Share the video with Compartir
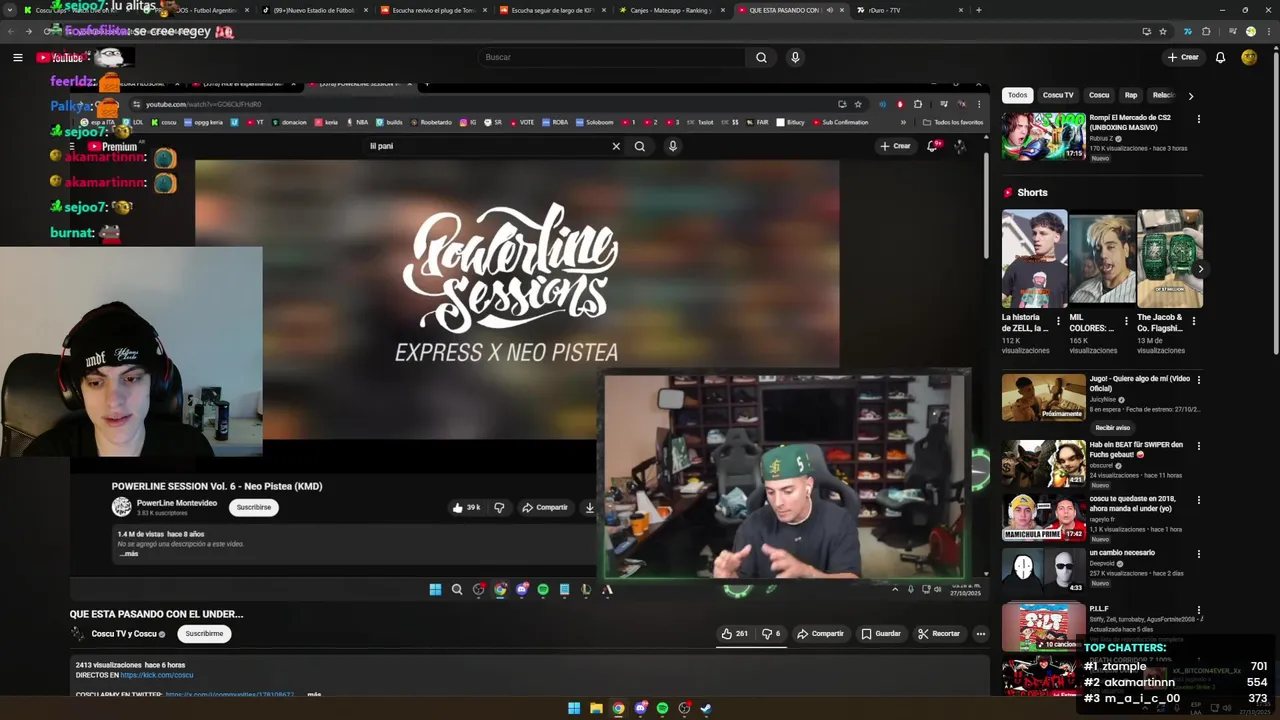This screenshot has width=1280, height=720. [820, 633]
